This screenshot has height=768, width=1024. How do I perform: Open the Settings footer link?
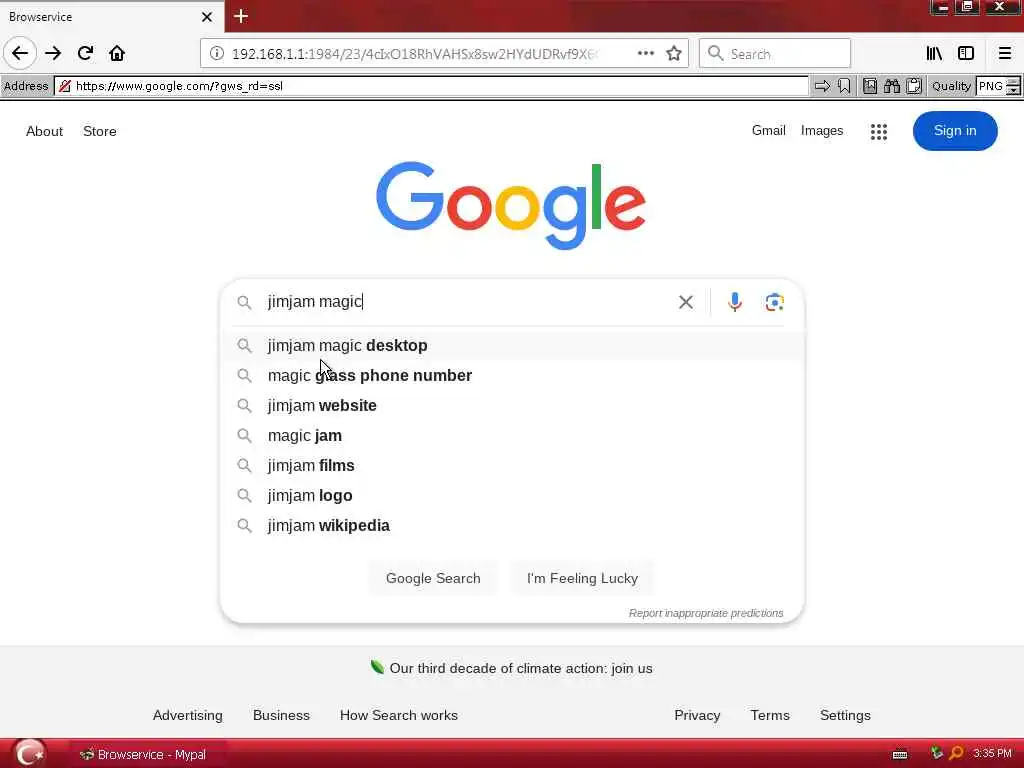(845, 715)
